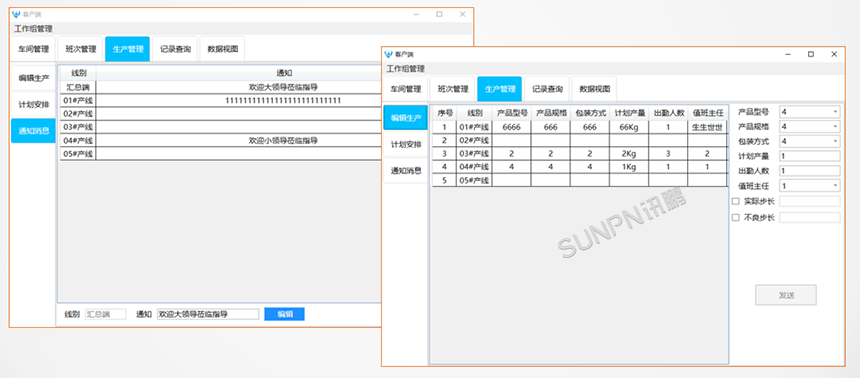Click the 66Kg planned output cell
The width and height of the screenshot is (860, 378).
coord(629,127)
